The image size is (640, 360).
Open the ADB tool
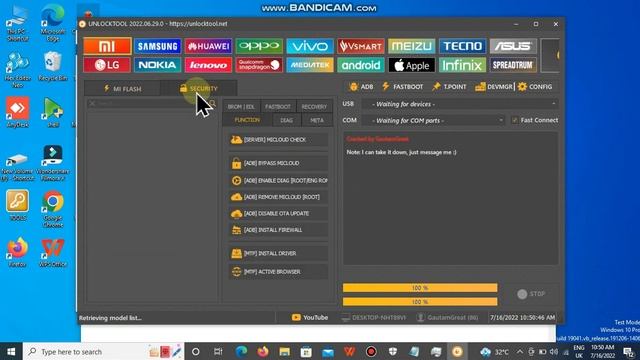tap(362, 87)
